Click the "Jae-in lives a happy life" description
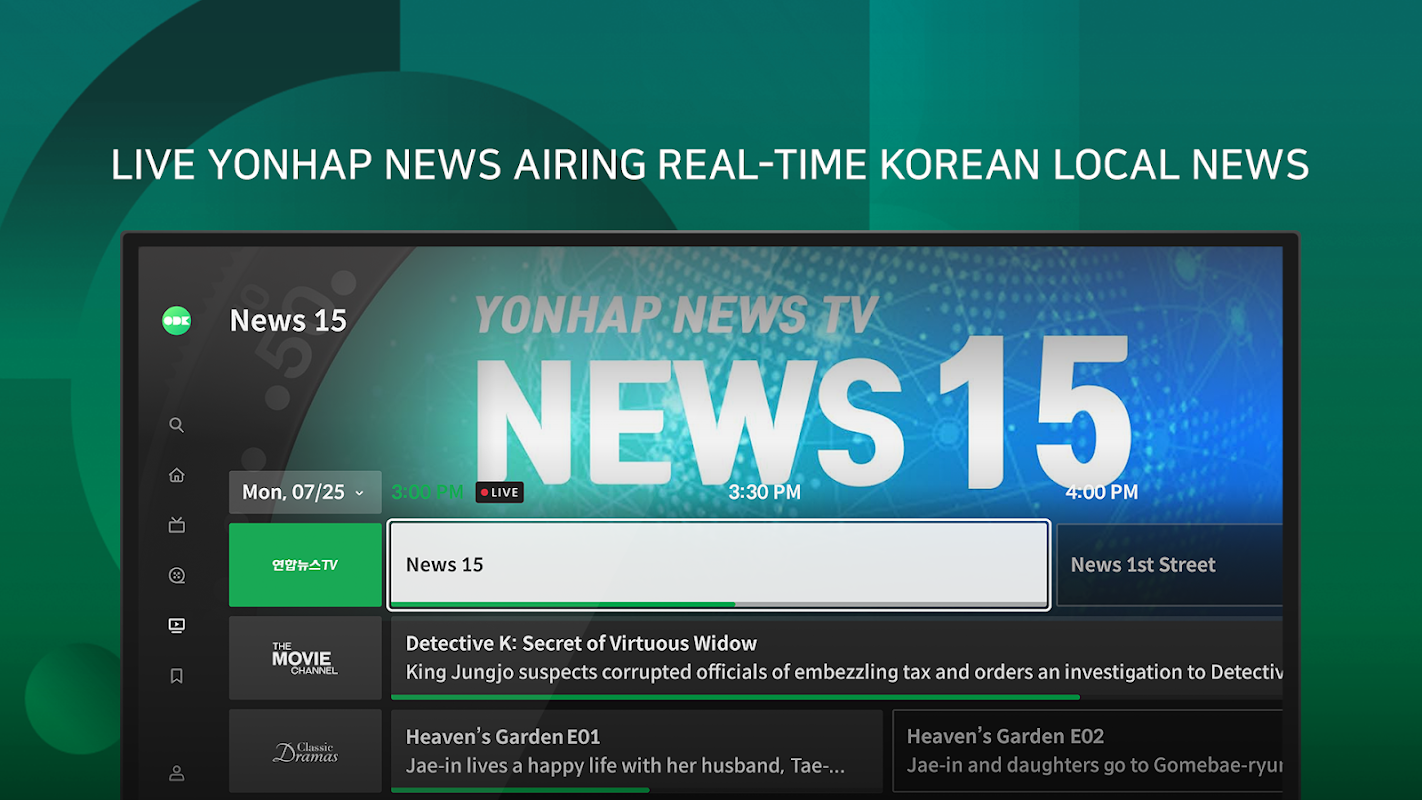Viewport: 1422px width, 800px height. (x=626, y=766)
